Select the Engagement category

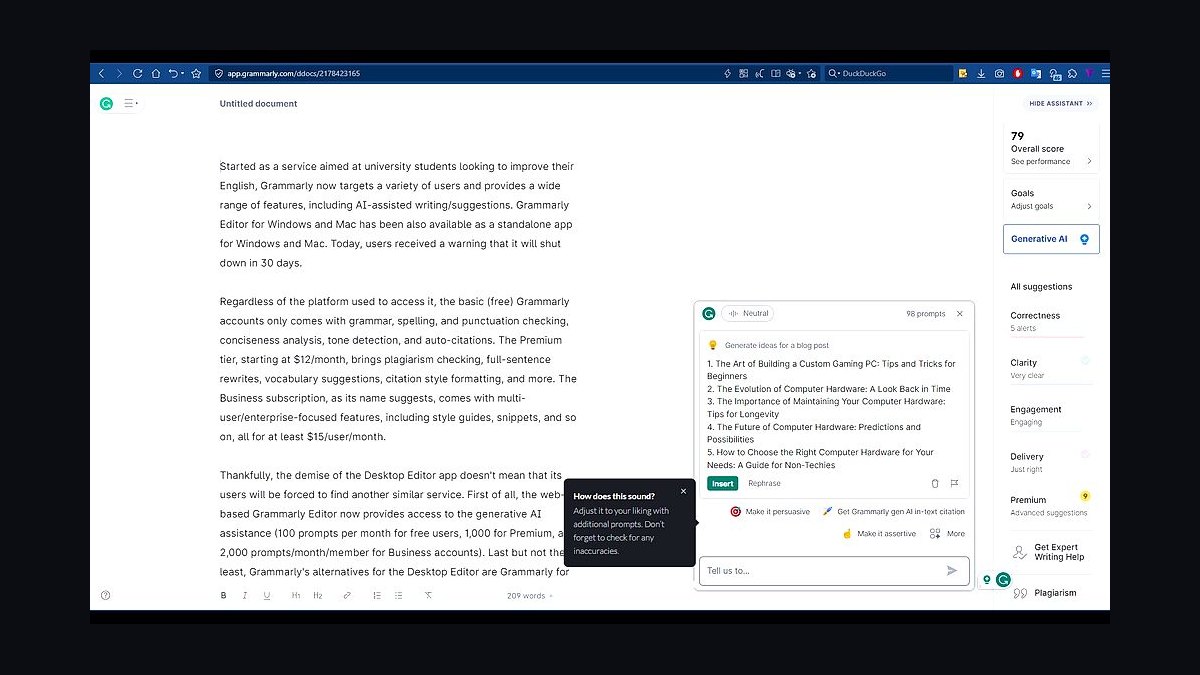tap(1049, 415)
